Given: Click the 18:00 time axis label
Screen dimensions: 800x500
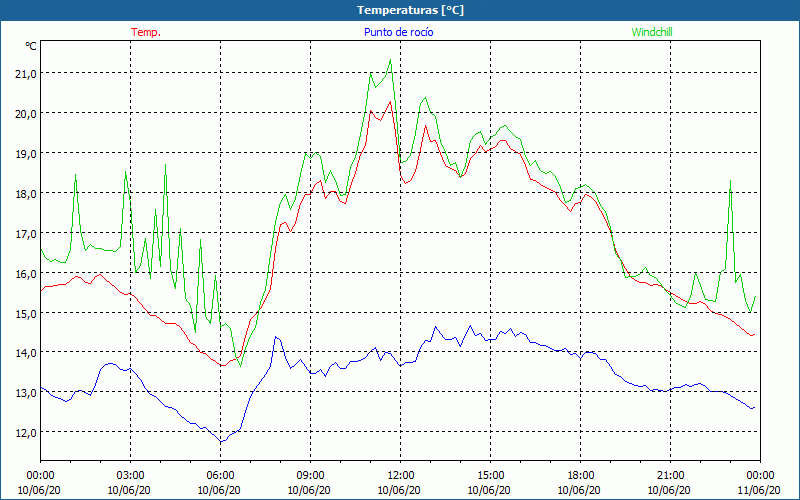Looking at the screenshot, I should (580, 476).
